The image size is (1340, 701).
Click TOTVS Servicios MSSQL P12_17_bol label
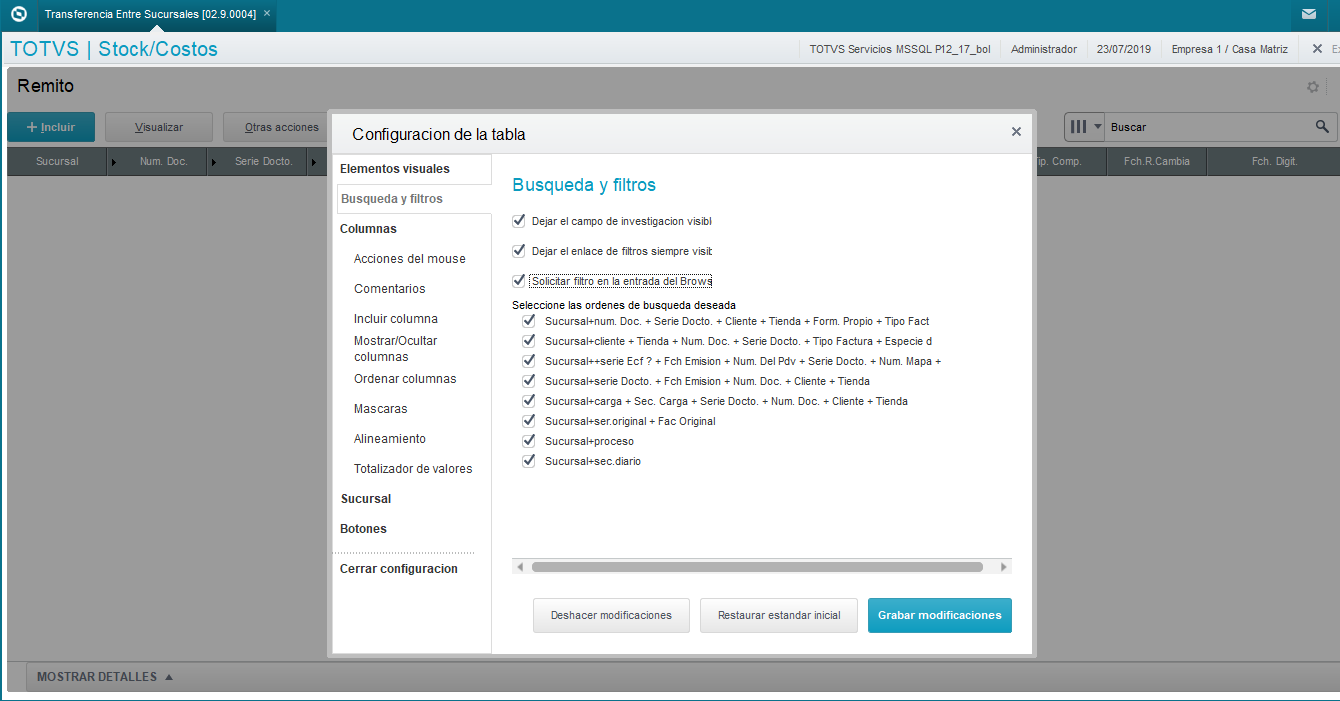pyautogui.click(x=900, y=48)
